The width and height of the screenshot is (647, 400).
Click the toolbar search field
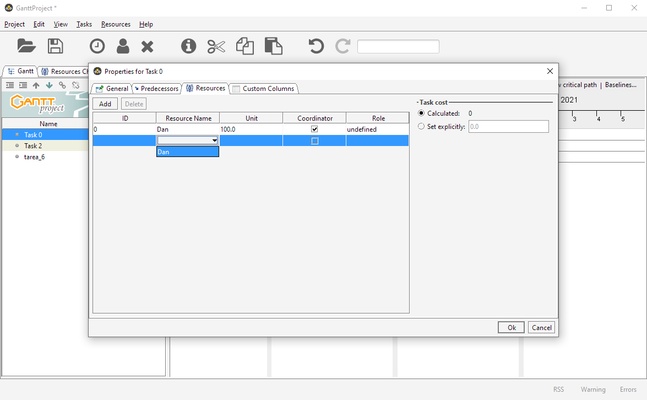[x=398, y=46]
